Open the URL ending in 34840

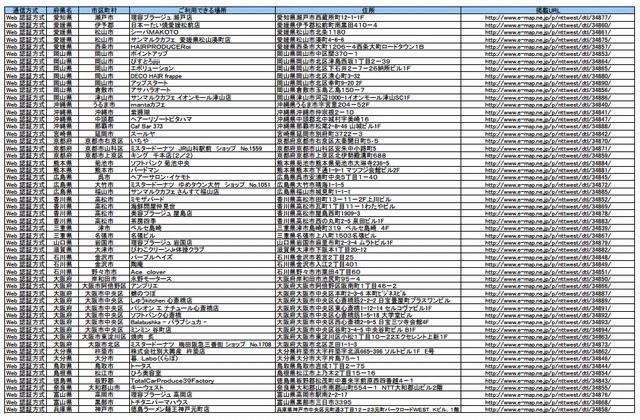548,105
